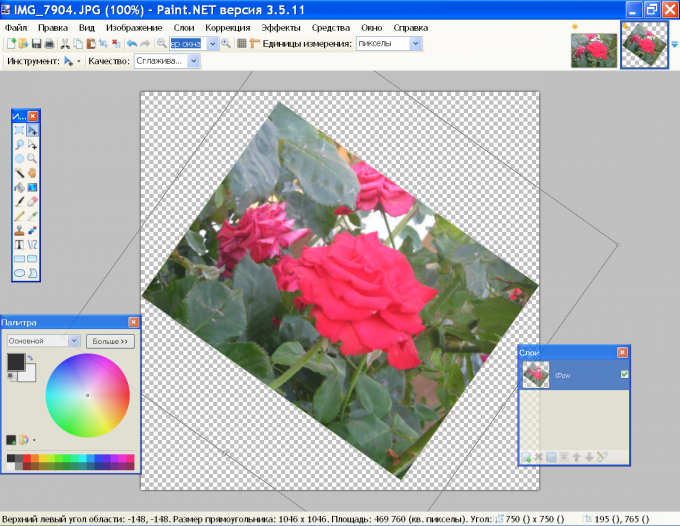Click the Save floppy disk icon
This screenshot has height=526, width=680.
(36, 43)
